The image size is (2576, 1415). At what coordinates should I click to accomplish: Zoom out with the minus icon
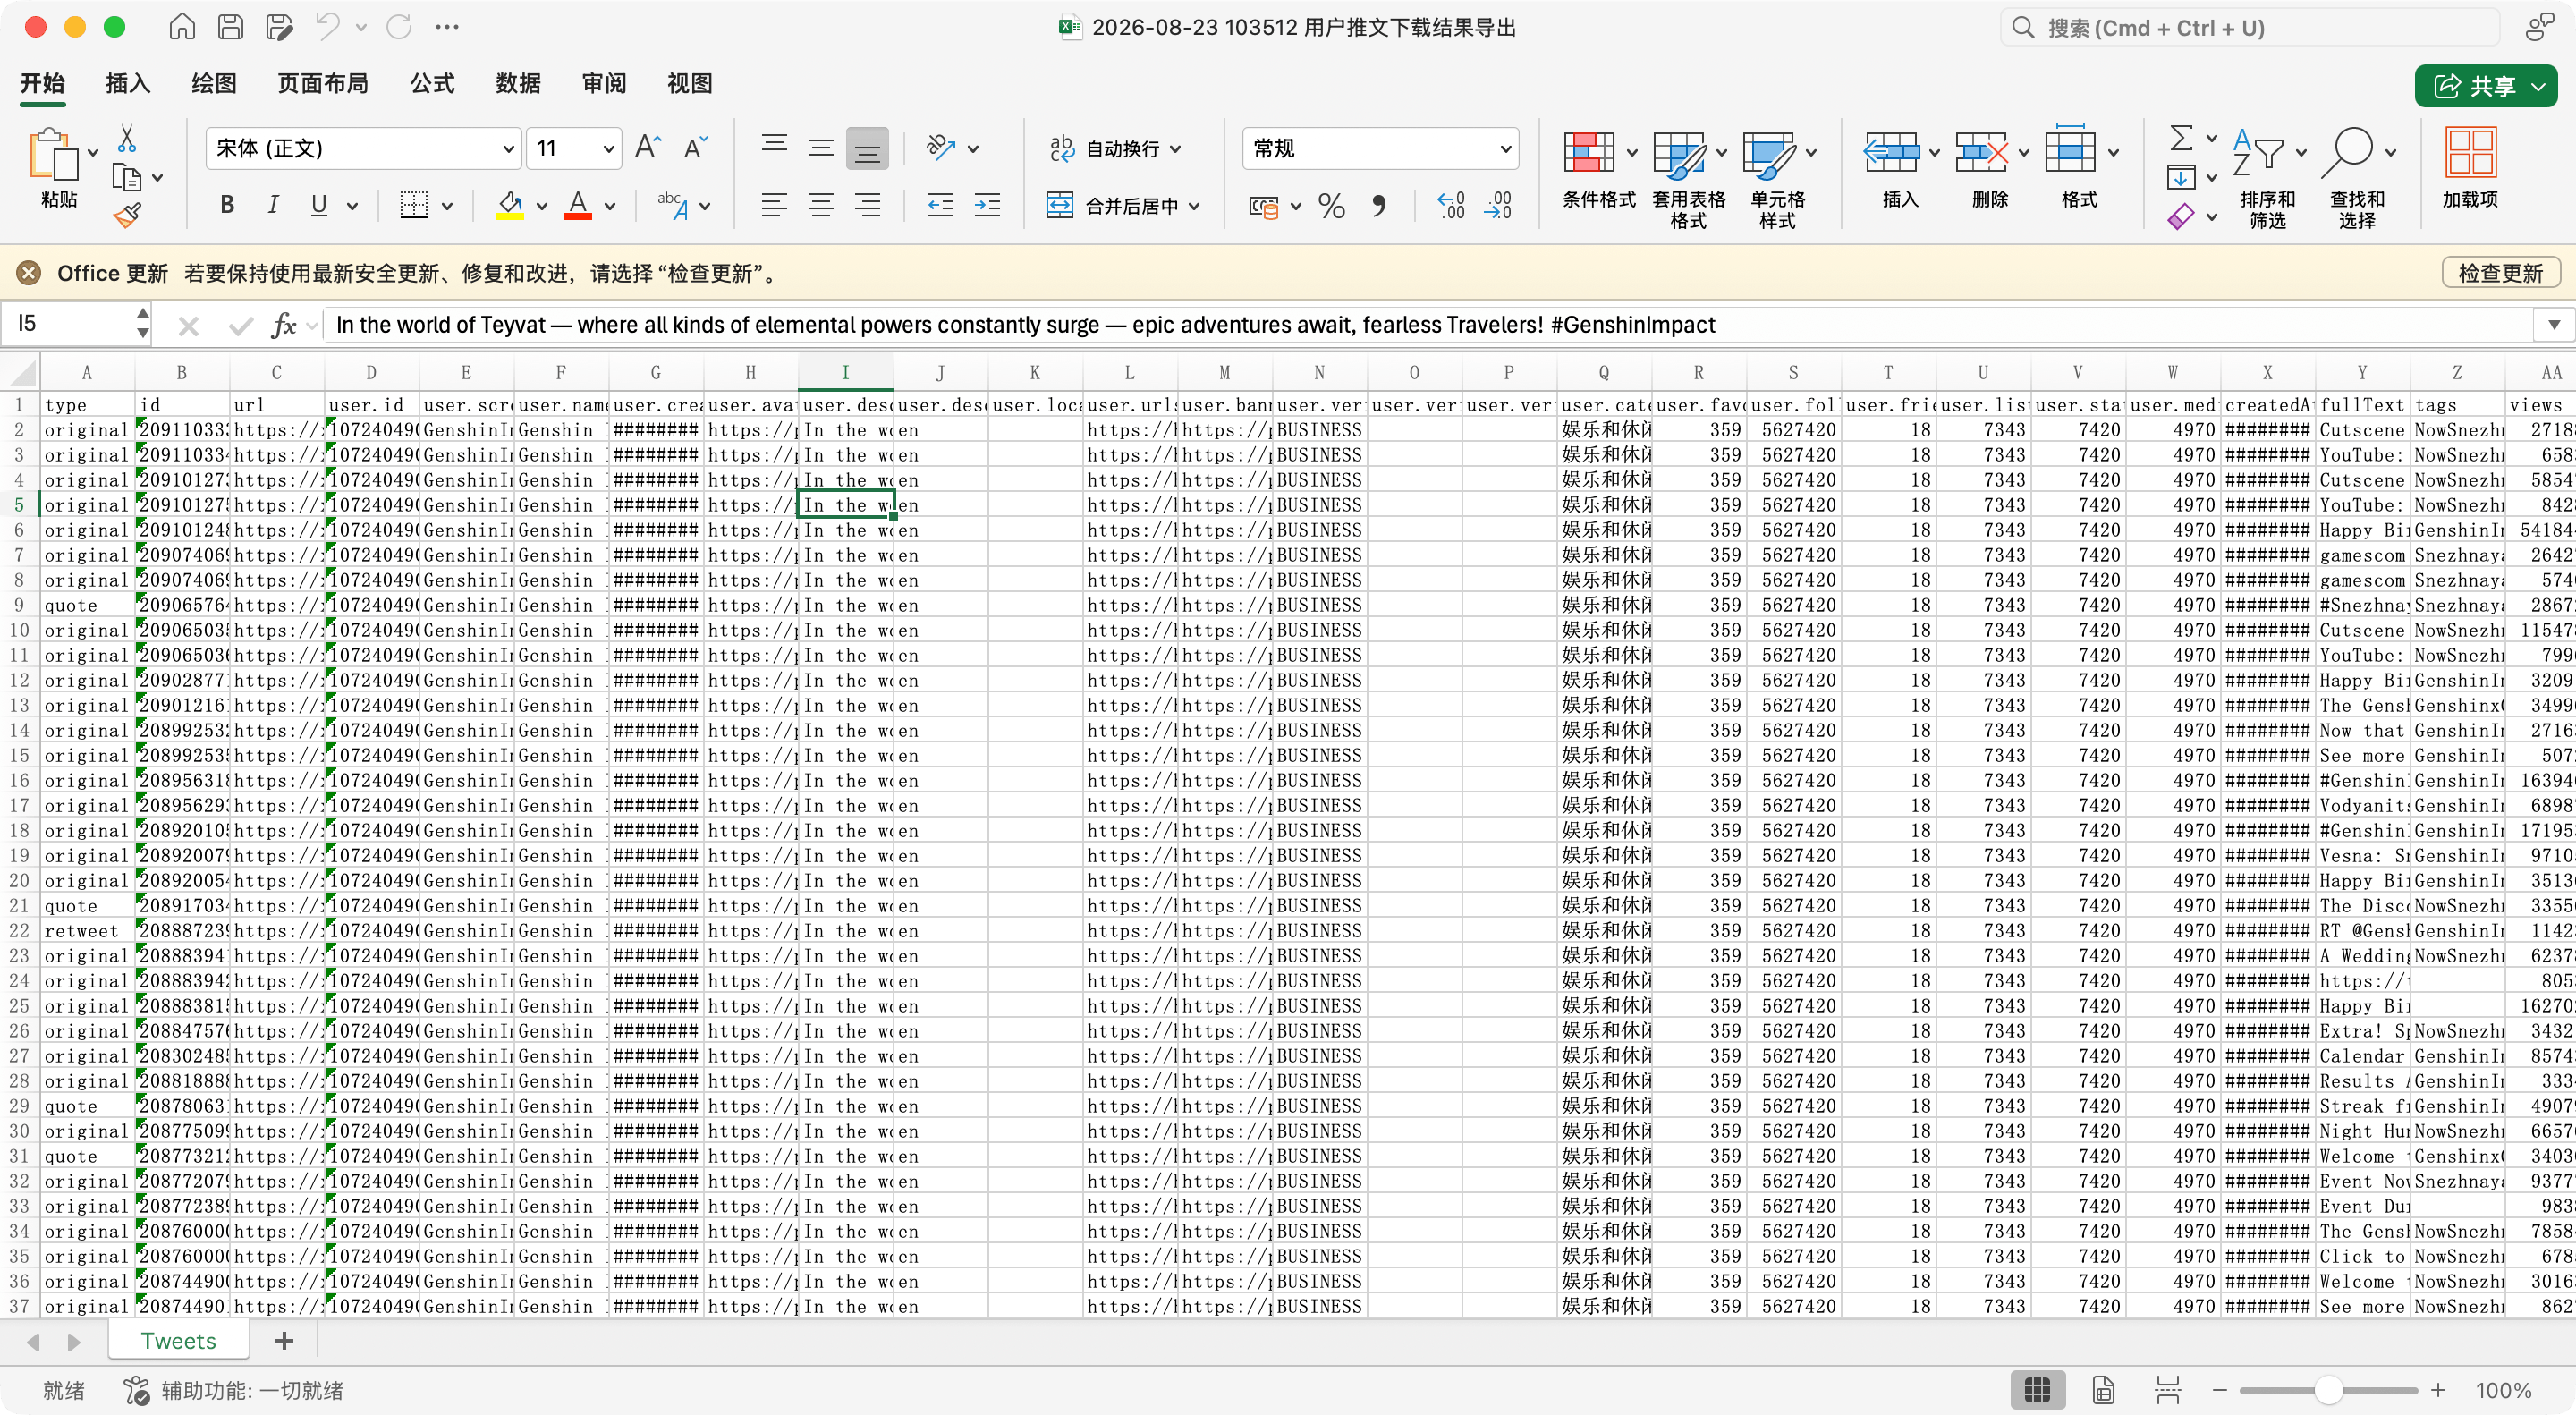point(2220,1390)
